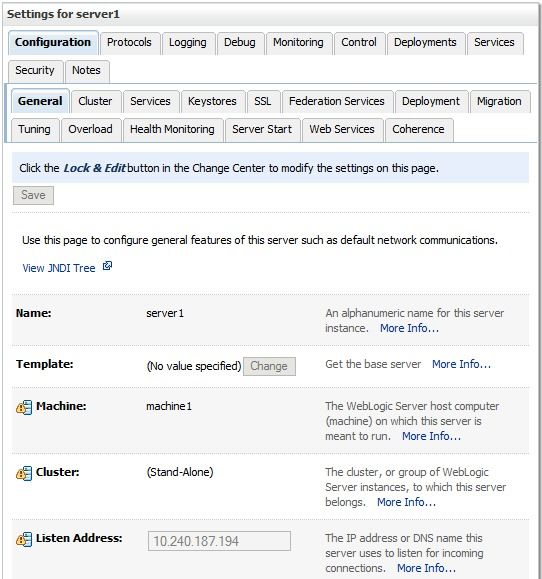Image resolution: width=542 pixels, height=579 pixels.
Task: Open More Info for Listen Address
Action: click(x=426, y=568)
